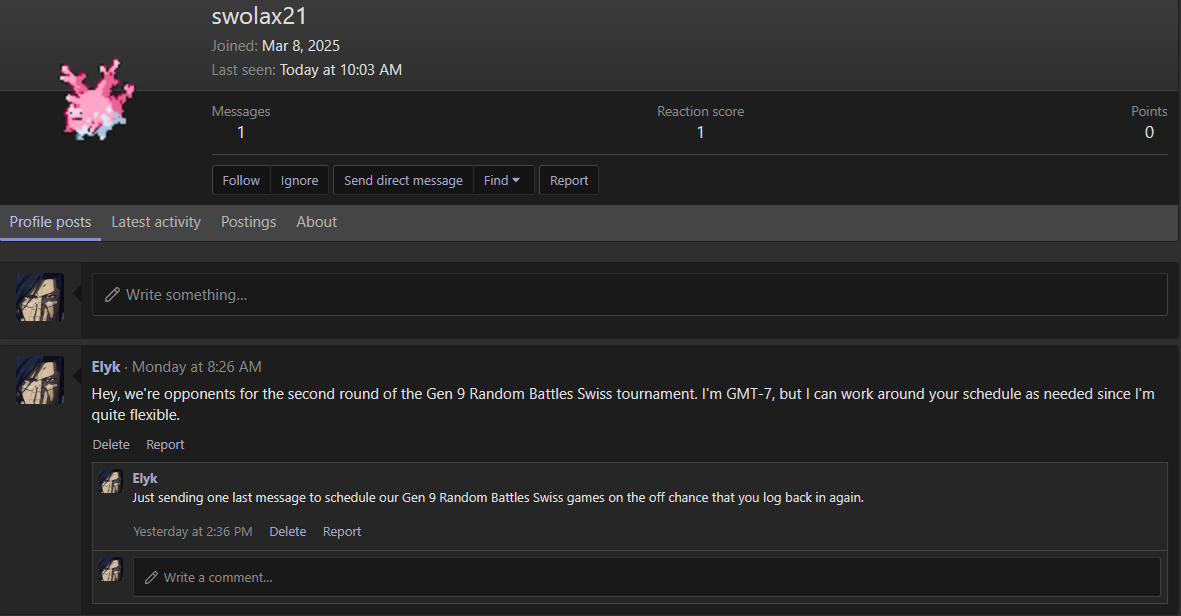Open the Find dropdown

coord(502,181)
